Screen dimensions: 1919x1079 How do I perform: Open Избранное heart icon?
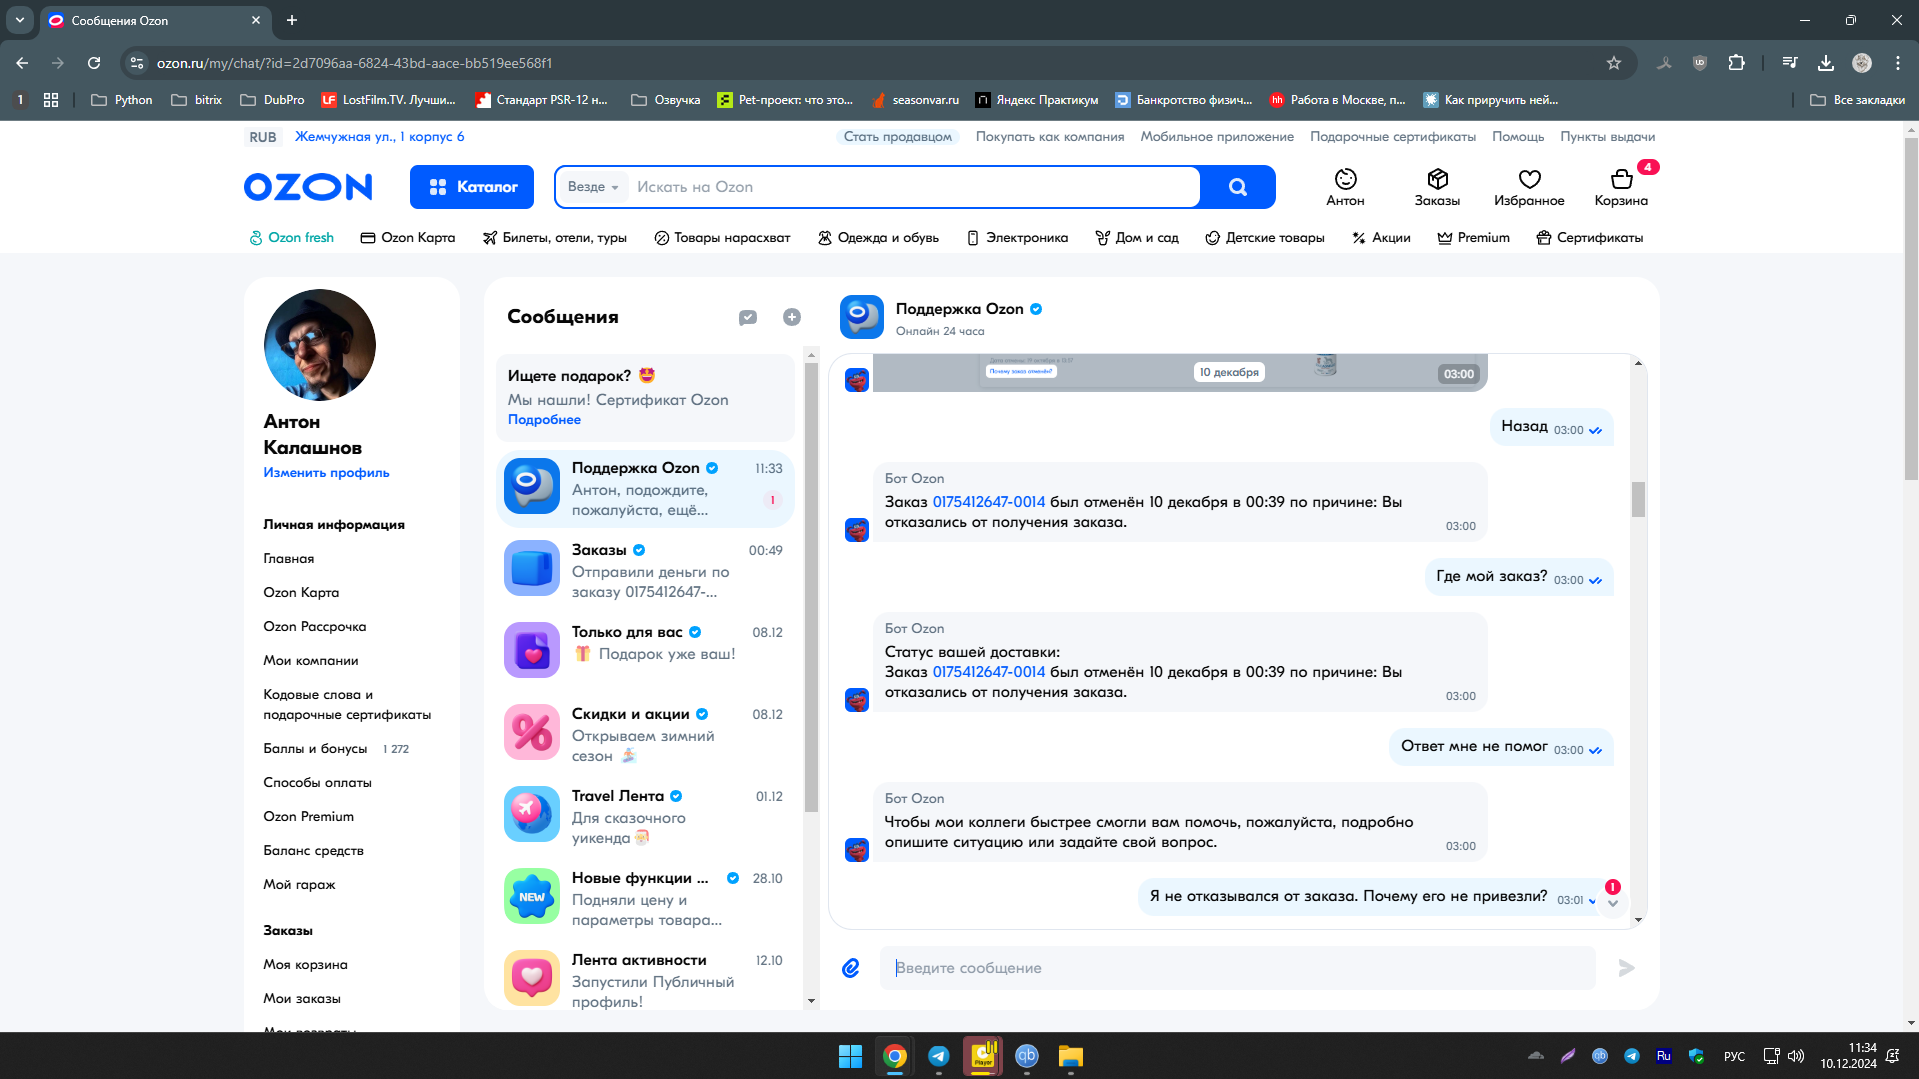[1529, 187]
